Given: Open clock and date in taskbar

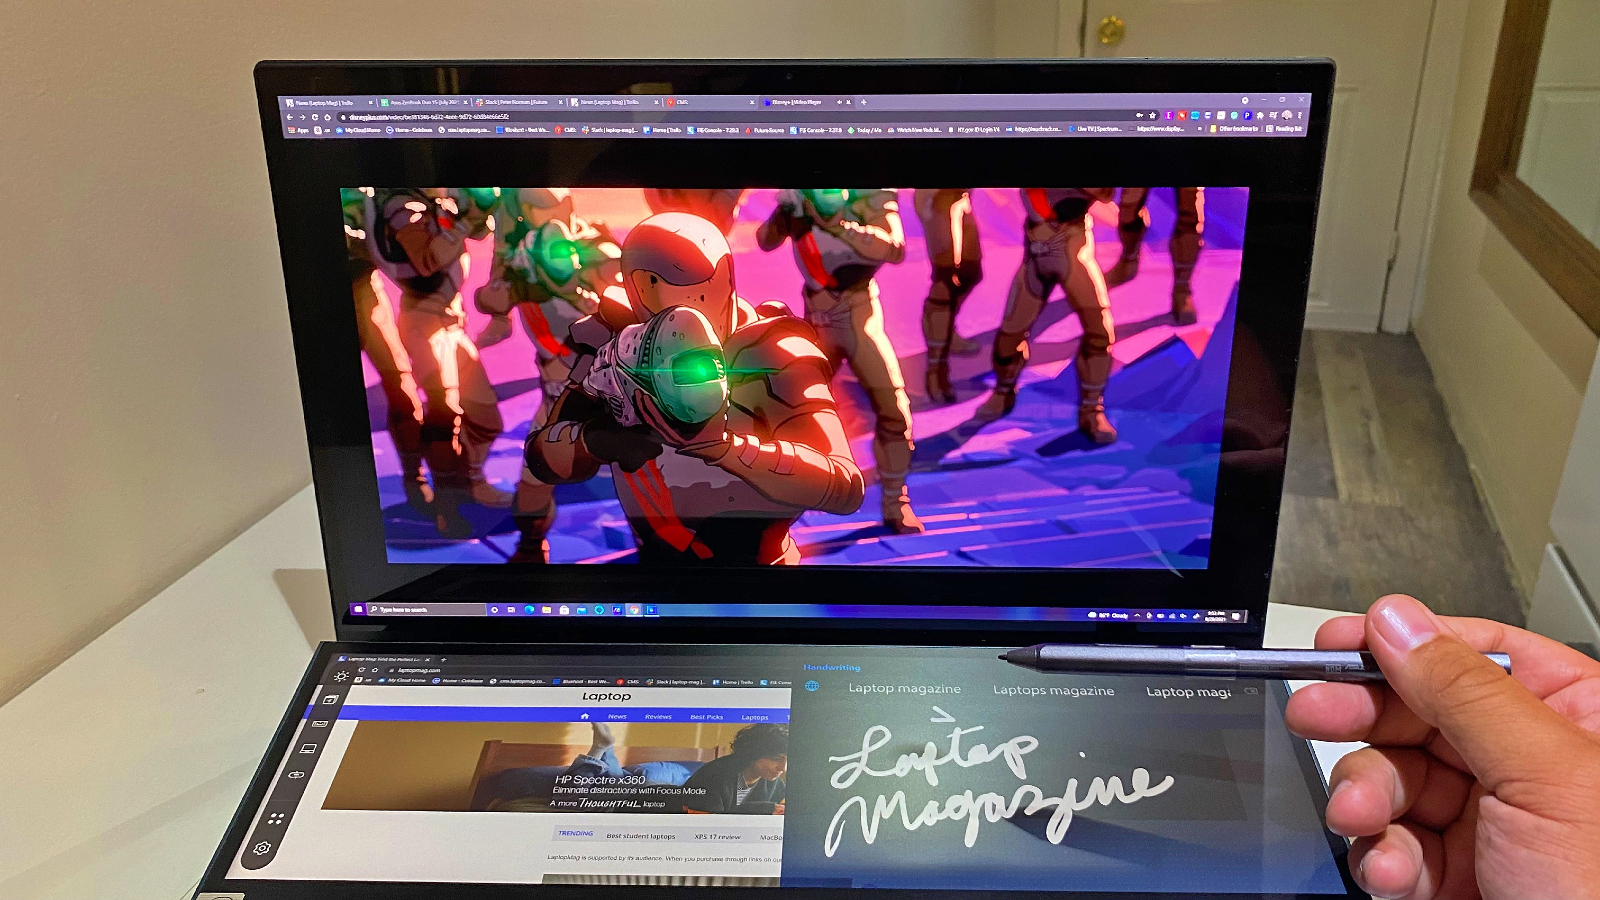Looking at the screenshot, I should (1216, 616).
